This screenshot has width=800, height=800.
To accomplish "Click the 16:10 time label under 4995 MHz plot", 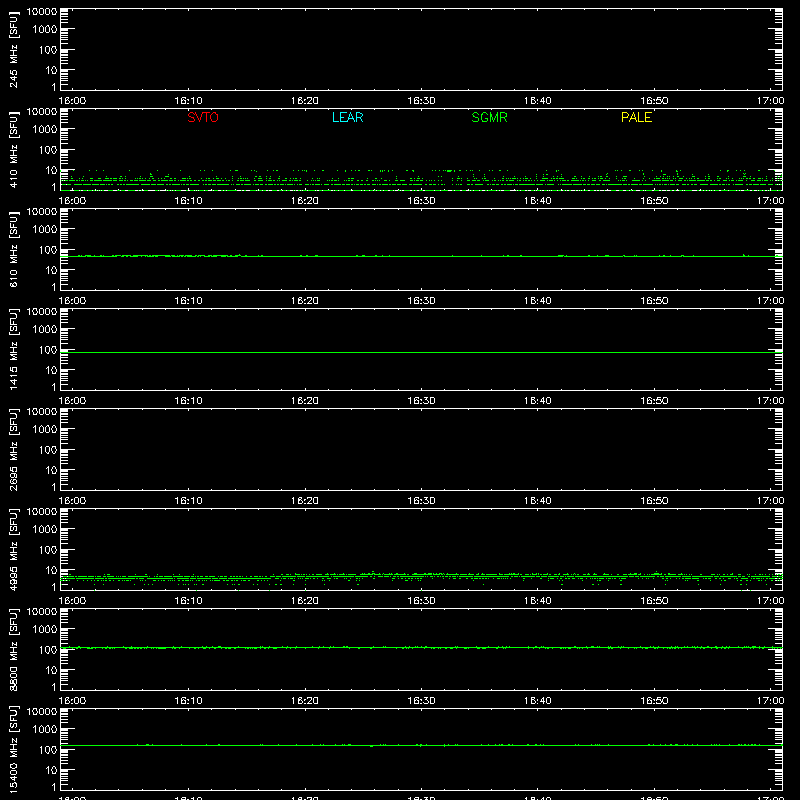I will 188,601.
